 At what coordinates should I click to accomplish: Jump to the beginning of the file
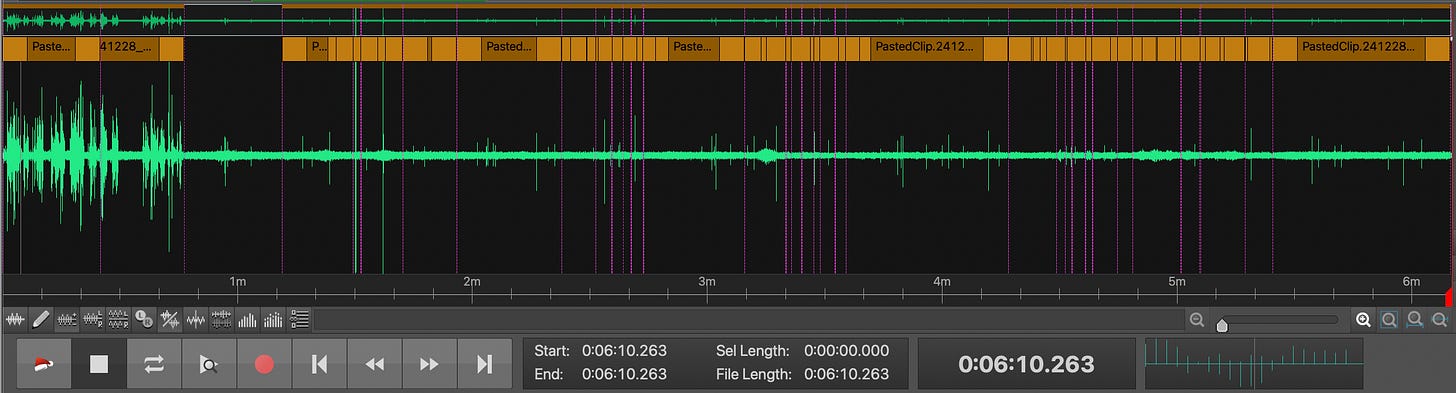319,364
